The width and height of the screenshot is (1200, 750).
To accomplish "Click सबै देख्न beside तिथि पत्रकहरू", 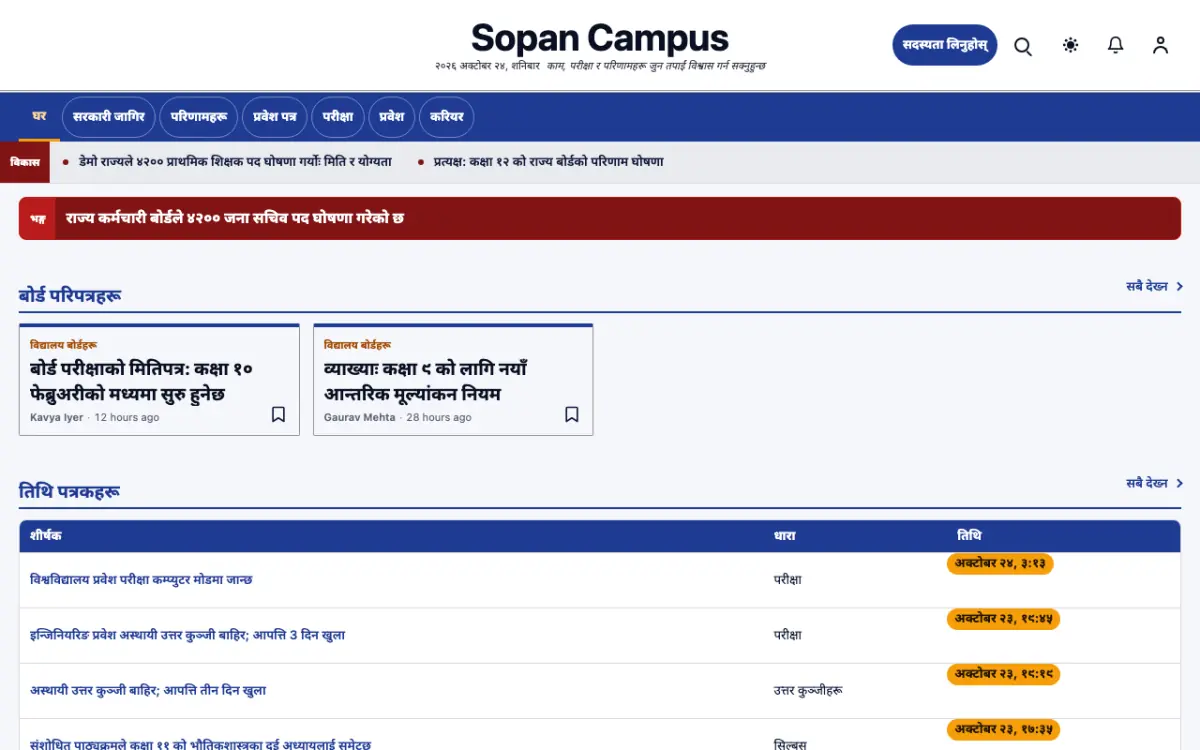I will coord(1155,483).
